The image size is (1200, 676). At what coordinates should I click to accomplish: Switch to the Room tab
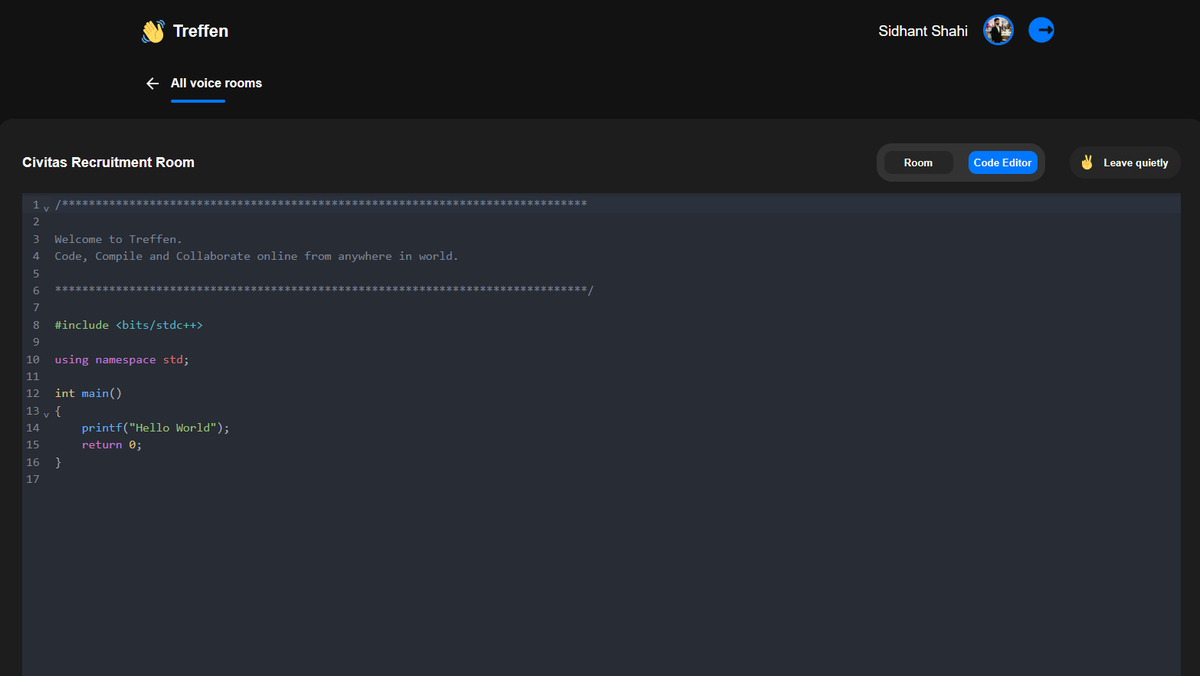[918, 162]
